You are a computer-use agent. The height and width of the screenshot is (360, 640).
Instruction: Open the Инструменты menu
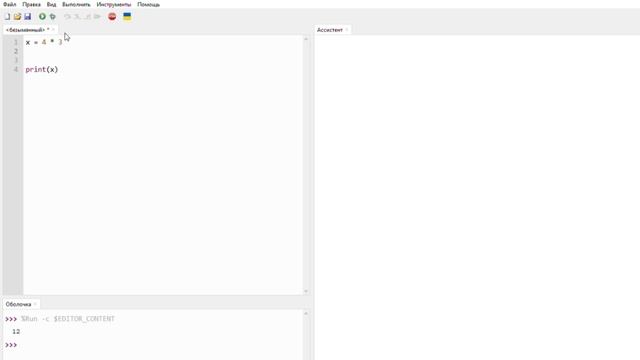(x=114, y=4)
